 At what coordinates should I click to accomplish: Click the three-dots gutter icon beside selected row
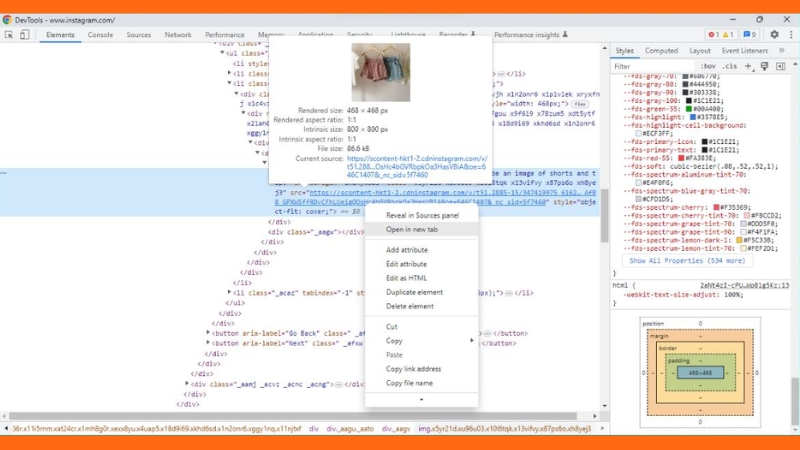pyautogui.click(x=4, y=173)
